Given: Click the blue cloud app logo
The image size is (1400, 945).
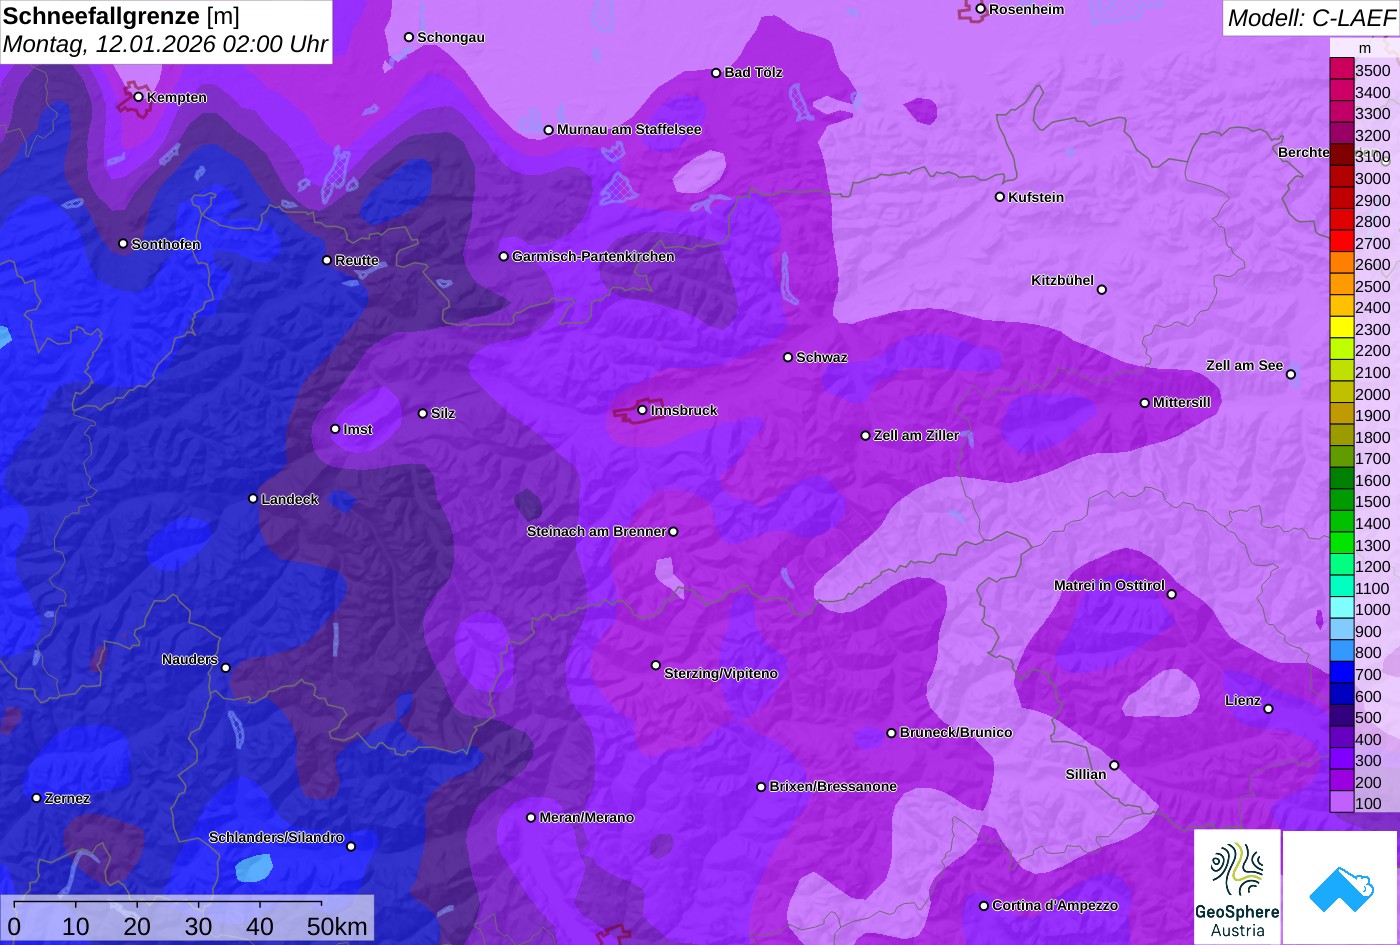Looking at the screenshot, I should coord(1341,887).
